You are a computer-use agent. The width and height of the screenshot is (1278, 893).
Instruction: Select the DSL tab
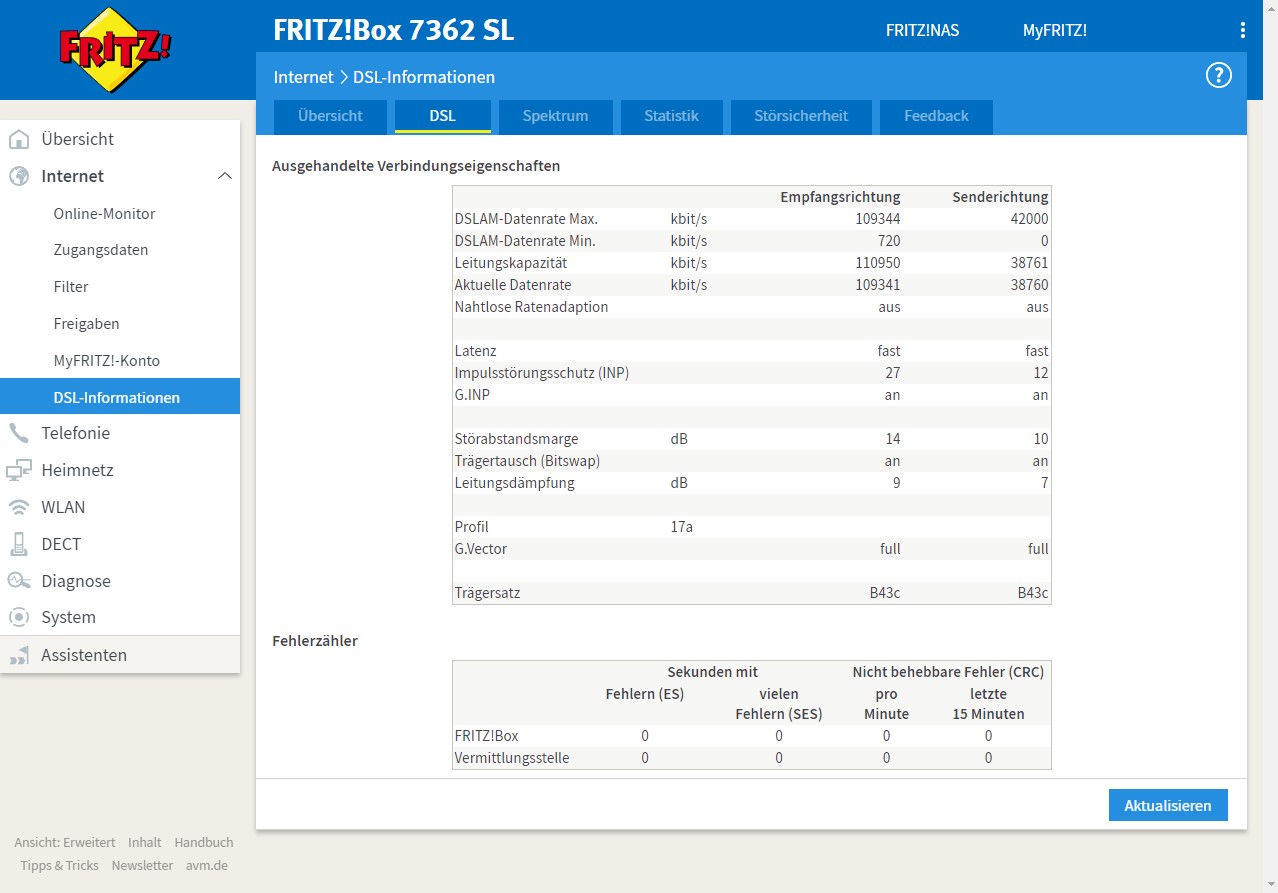tap(443, 116)
